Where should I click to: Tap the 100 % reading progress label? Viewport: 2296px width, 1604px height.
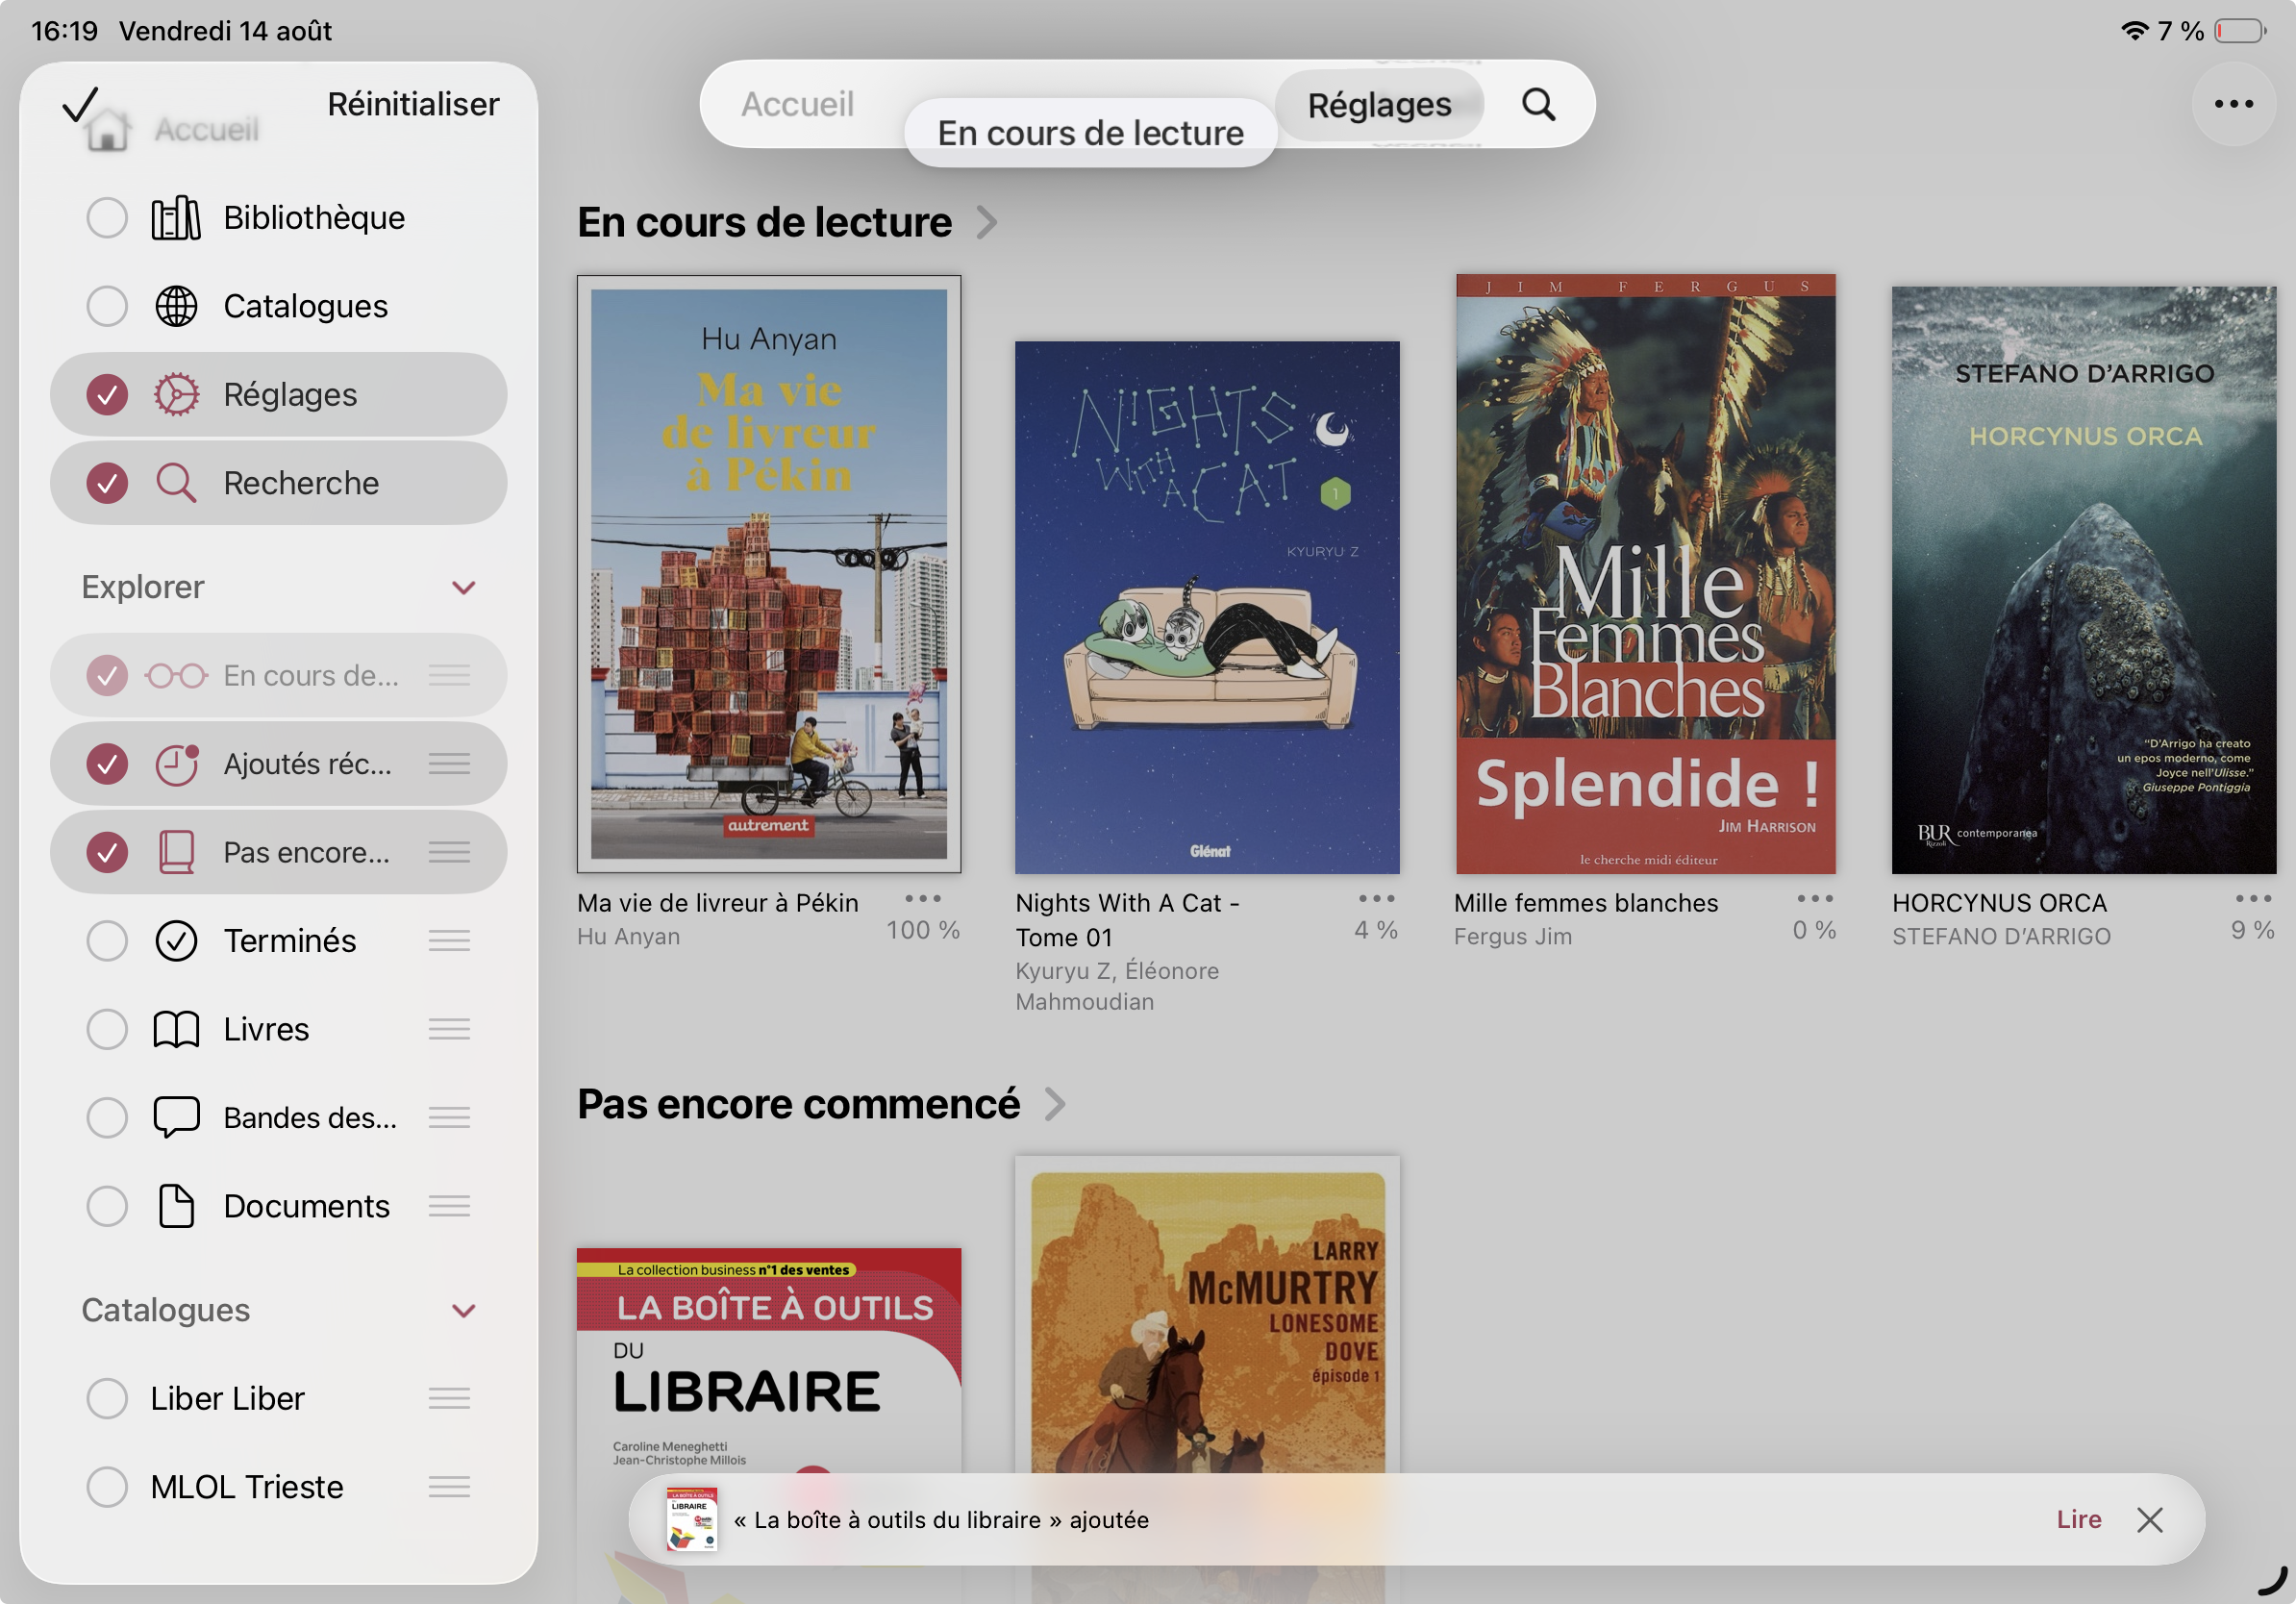click(x=923, y=930)
